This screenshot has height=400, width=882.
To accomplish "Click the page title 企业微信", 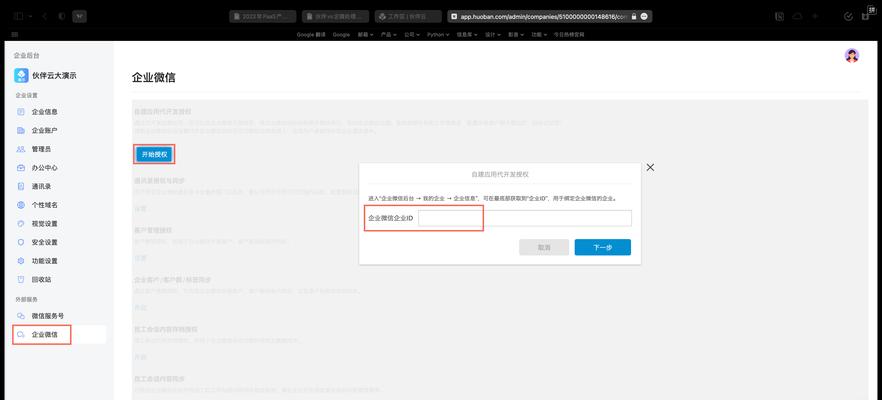I will click(154, 78).
